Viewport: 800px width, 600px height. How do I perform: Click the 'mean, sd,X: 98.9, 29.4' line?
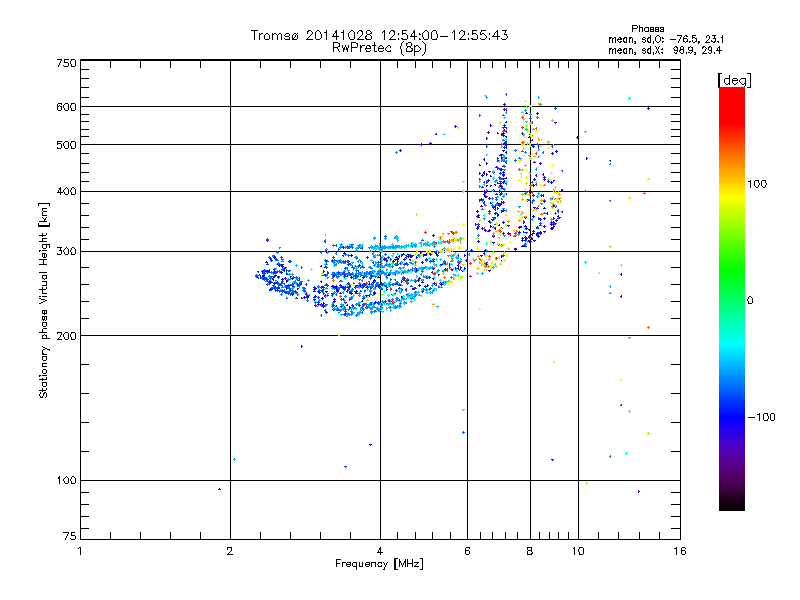click(x=665, y=50)
